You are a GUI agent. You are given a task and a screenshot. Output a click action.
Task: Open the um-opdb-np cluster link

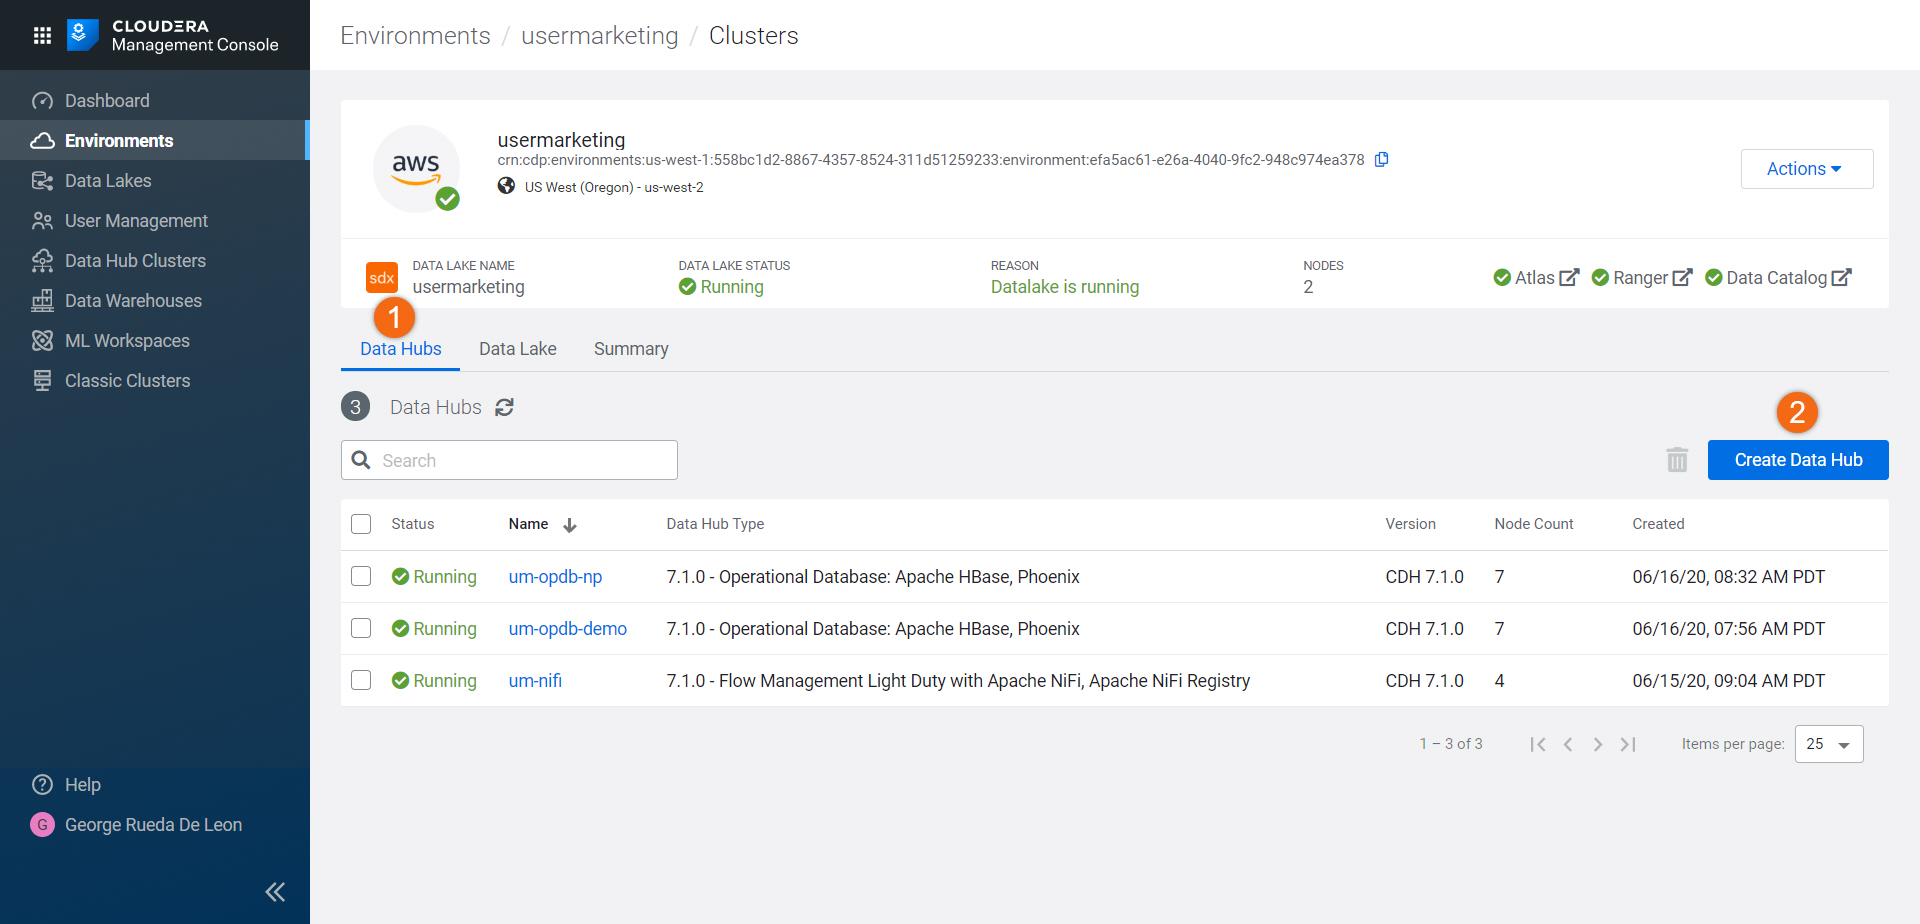coord(555,577)
